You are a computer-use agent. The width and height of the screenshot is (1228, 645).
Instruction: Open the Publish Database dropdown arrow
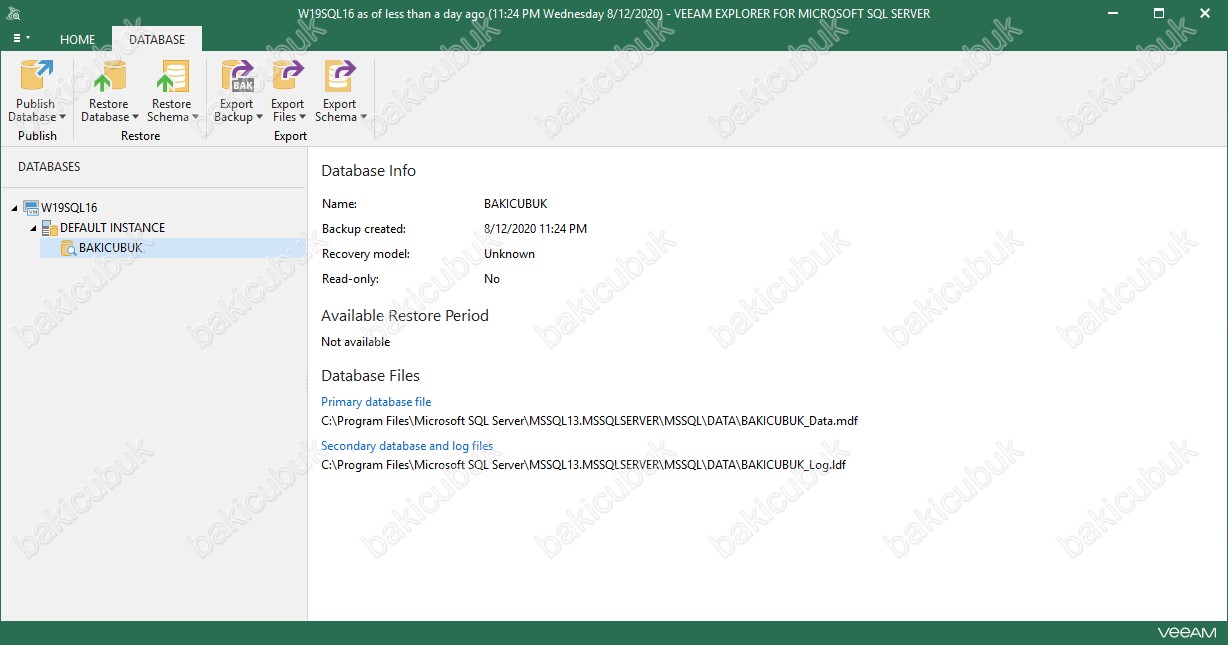(x=62, y=118)
